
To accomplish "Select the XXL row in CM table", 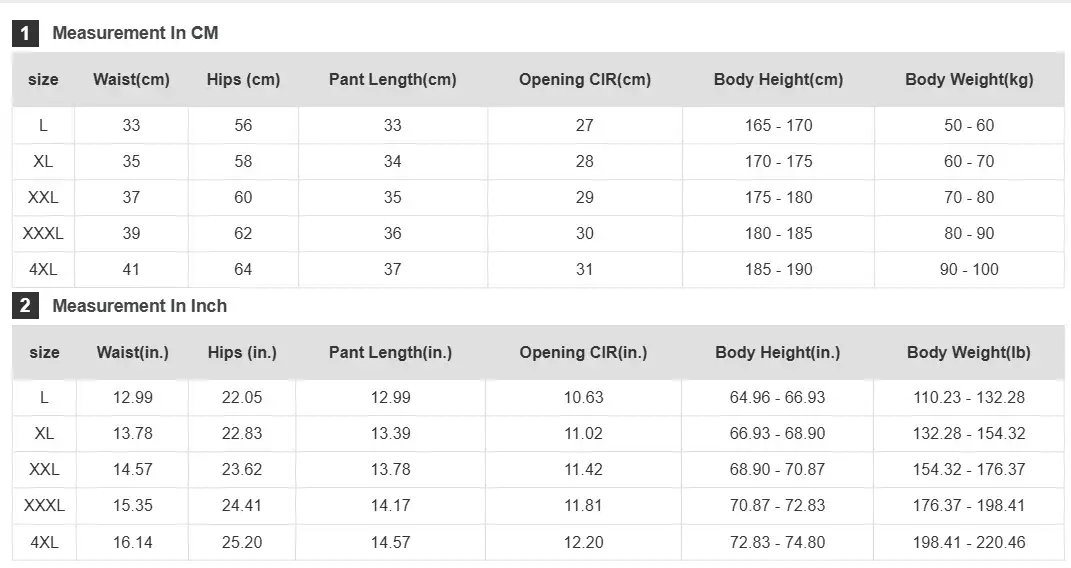I will click(538, 197).
